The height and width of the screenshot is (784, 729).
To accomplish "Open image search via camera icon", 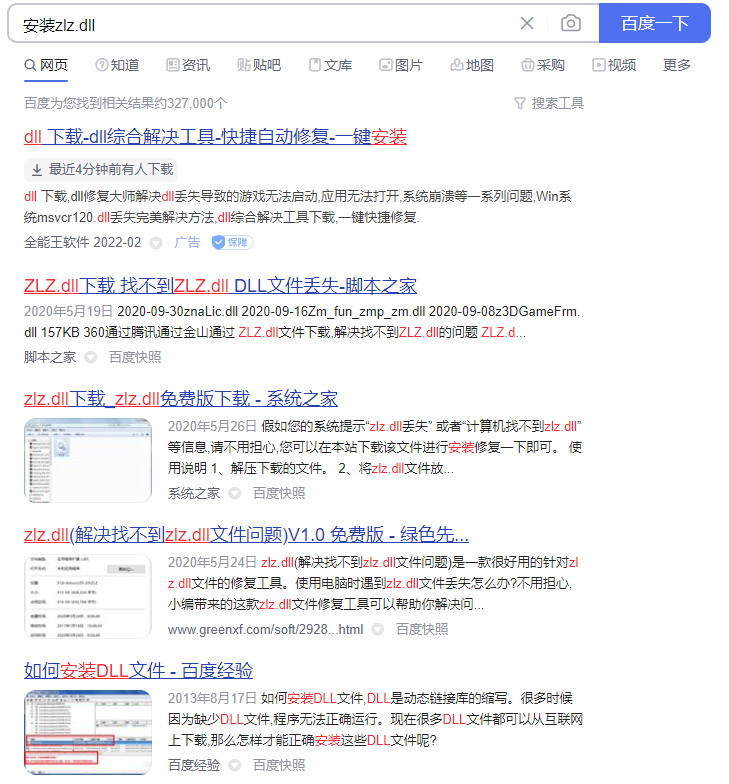I will [570, 23].
